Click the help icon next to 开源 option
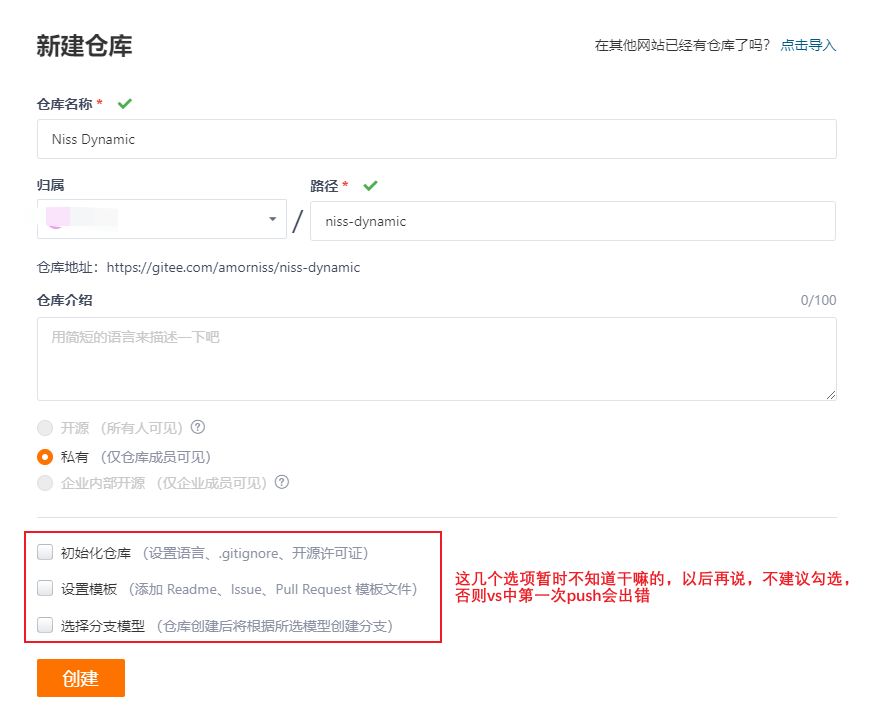Image resolution: width=875 pixels, height=721 pixels. [x=197, y=426]
